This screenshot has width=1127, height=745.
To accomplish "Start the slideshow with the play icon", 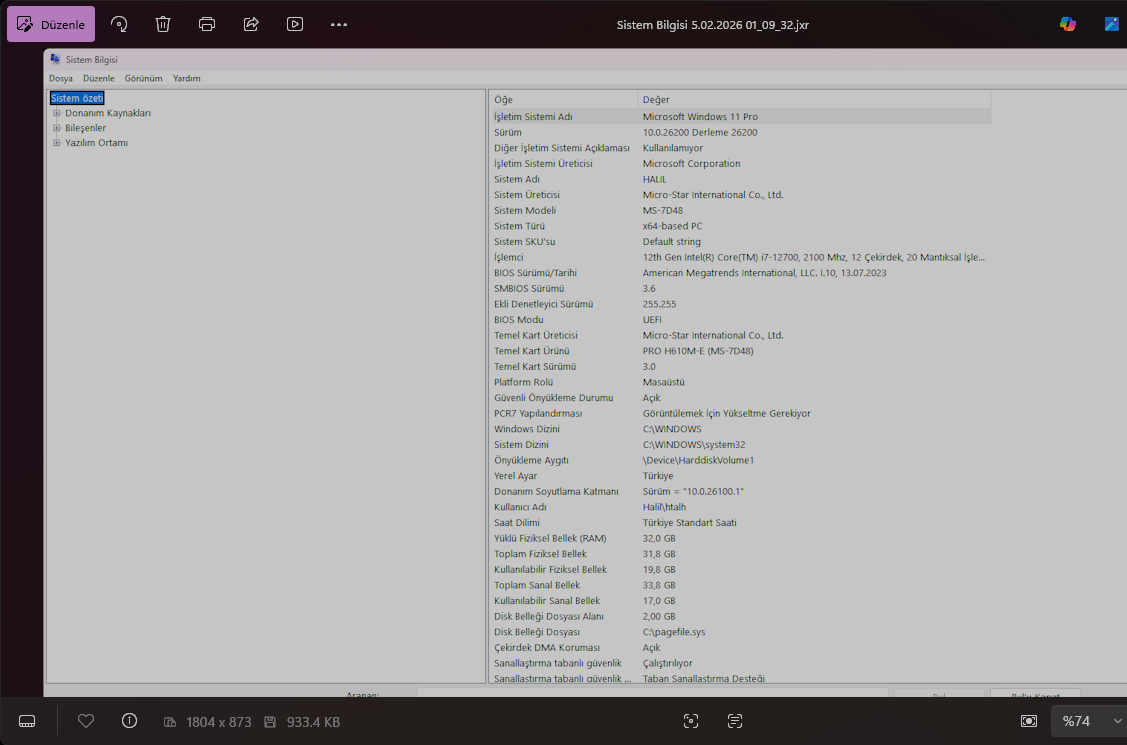I will (x=295, y=24).
